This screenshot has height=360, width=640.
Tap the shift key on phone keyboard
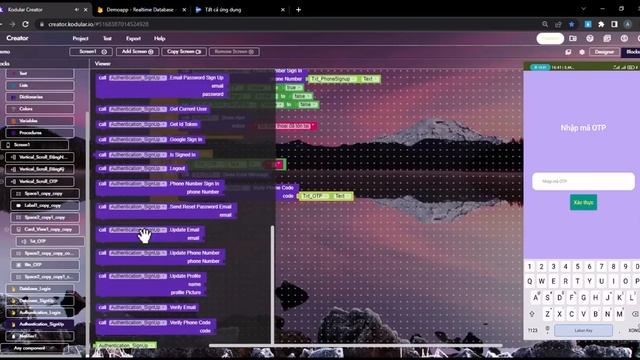coord(532,313)
